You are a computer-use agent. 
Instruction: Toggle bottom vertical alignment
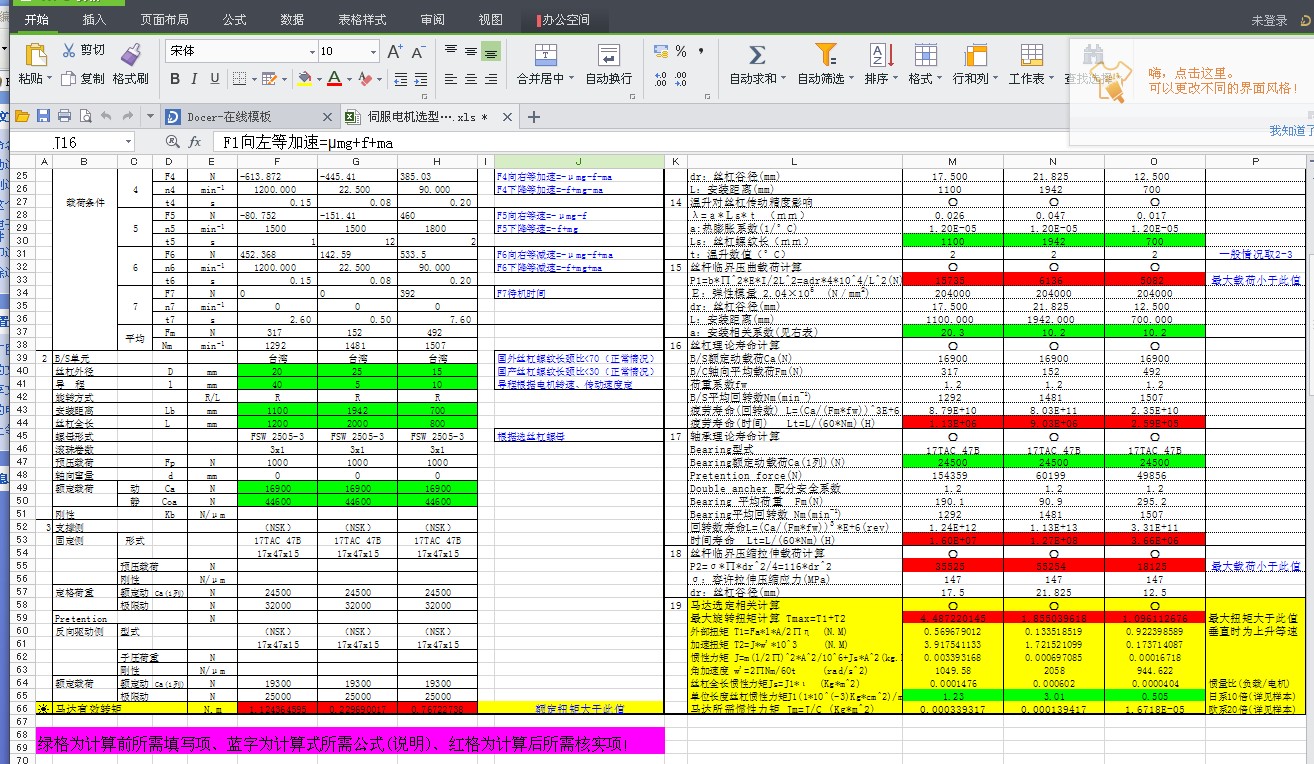[x=491, y=51]
